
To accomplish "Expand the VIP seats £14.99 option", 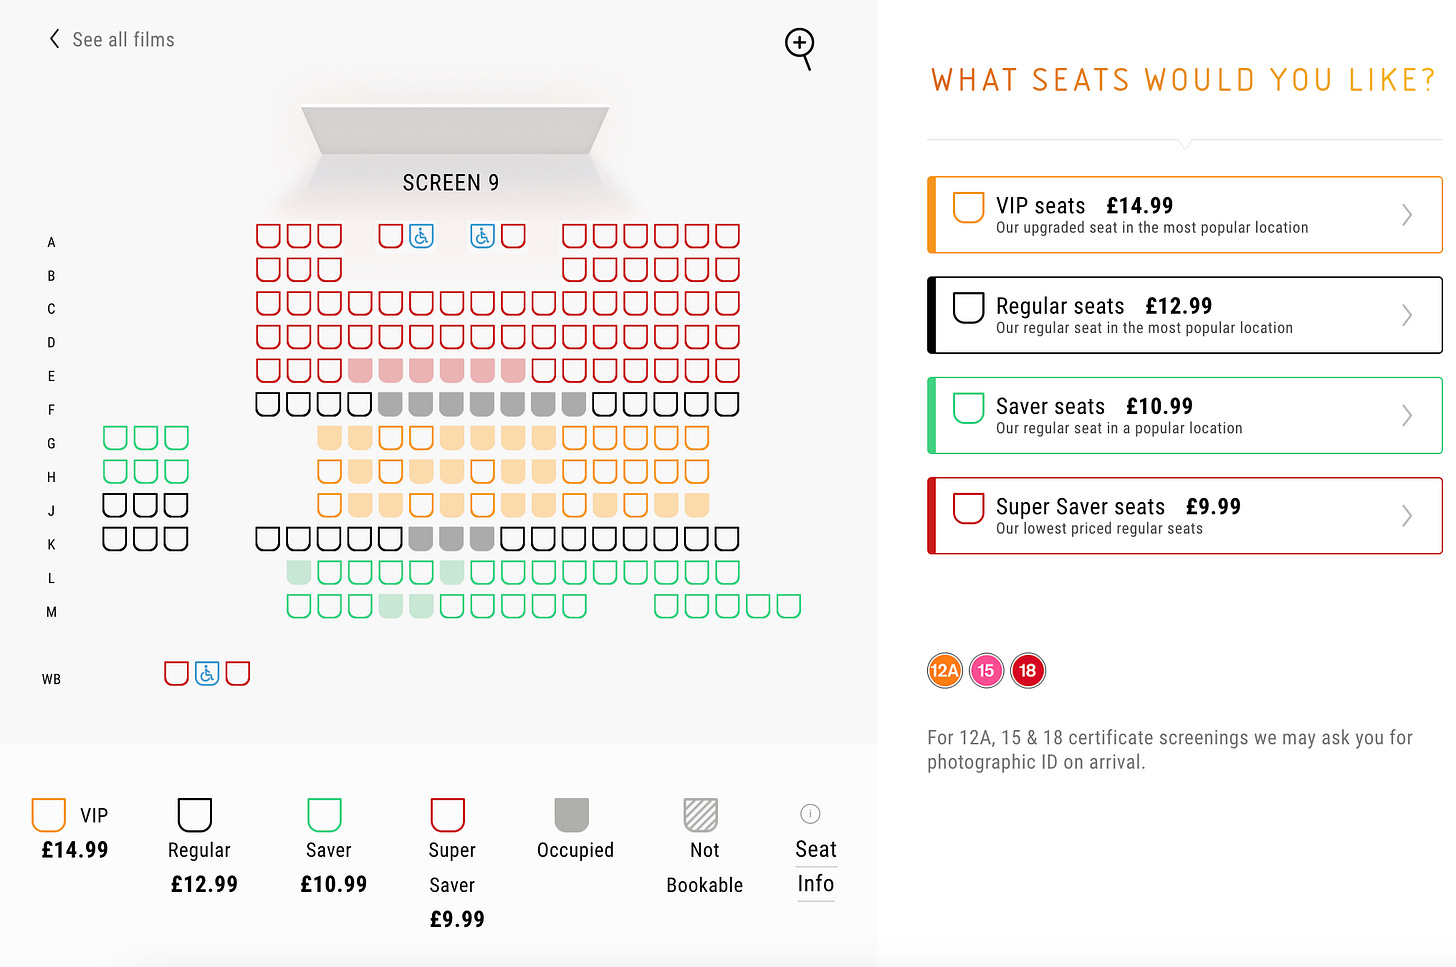I will pos(1185,215).
